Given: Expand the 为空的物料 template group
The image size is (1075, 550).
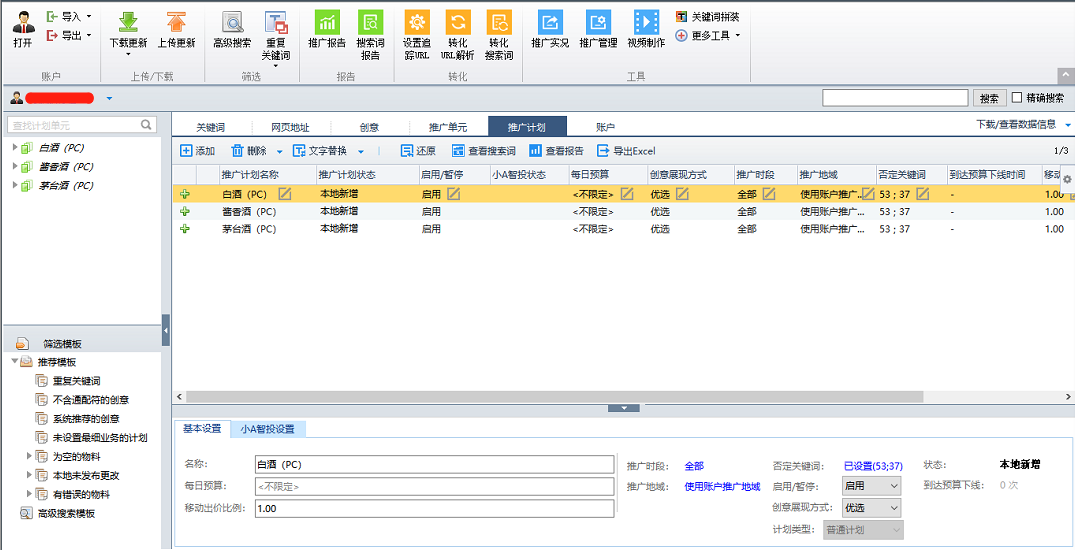Looking at the screenshot, I should 30,456.
